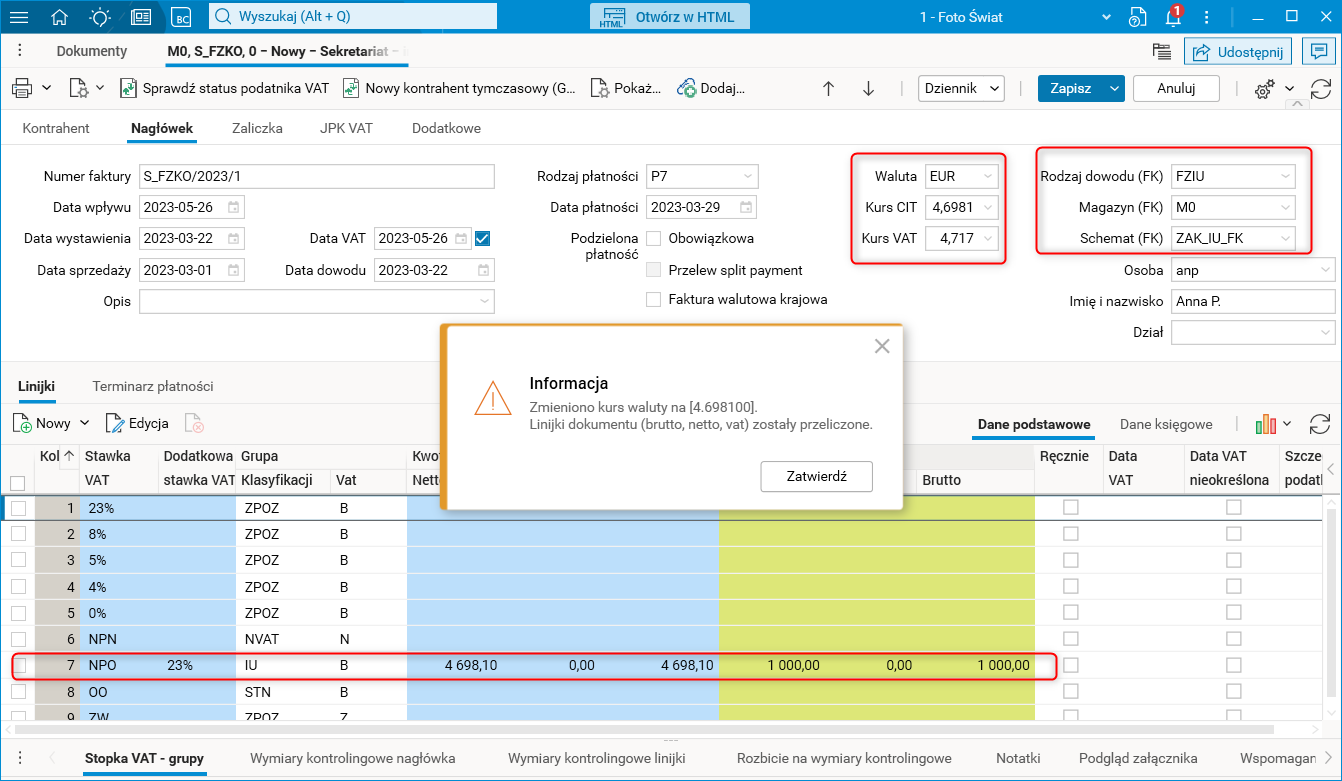Select row 5 (0%) checkbox
The height and width of the screenshot is (781, 1342).
click(x=18, y=612)
